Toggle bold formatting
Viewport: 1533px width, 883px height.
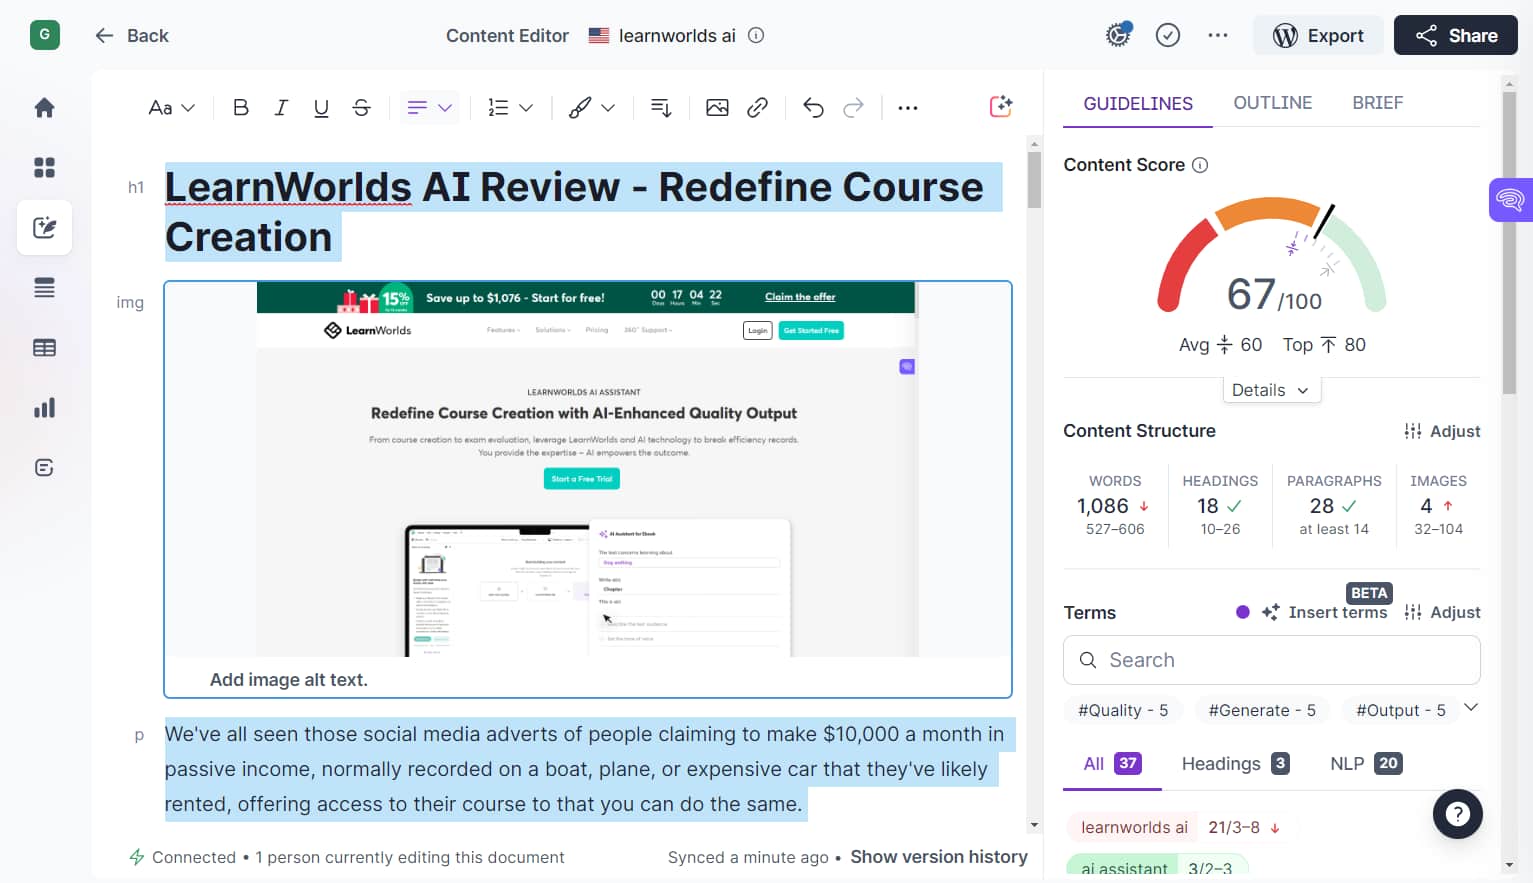coord(240,108)
